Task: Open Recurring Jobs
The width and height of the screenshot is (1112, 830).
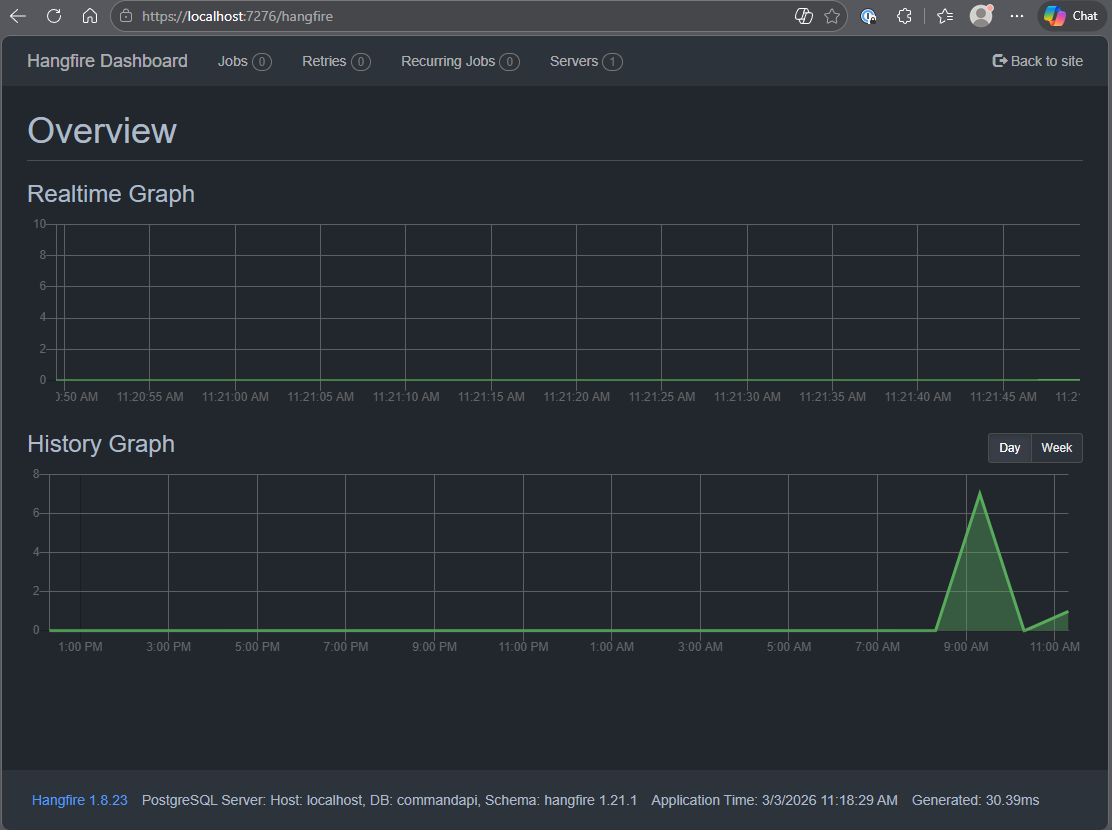Action: 448,61
